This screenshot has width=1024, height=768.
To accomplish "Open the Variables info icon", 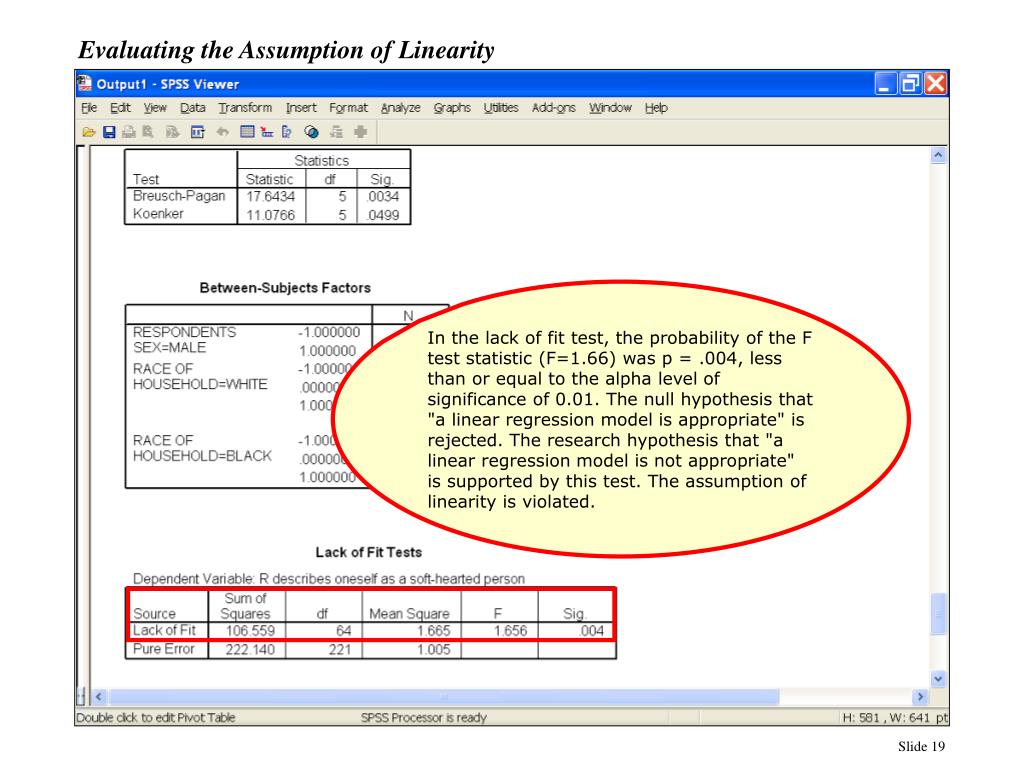I will [x=287, y=132].
